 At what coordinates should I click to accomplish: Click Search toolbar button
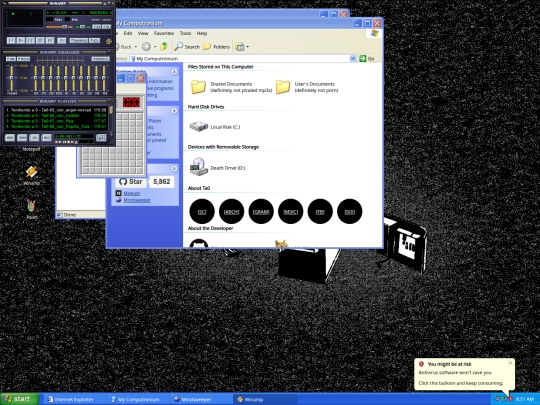187,46
